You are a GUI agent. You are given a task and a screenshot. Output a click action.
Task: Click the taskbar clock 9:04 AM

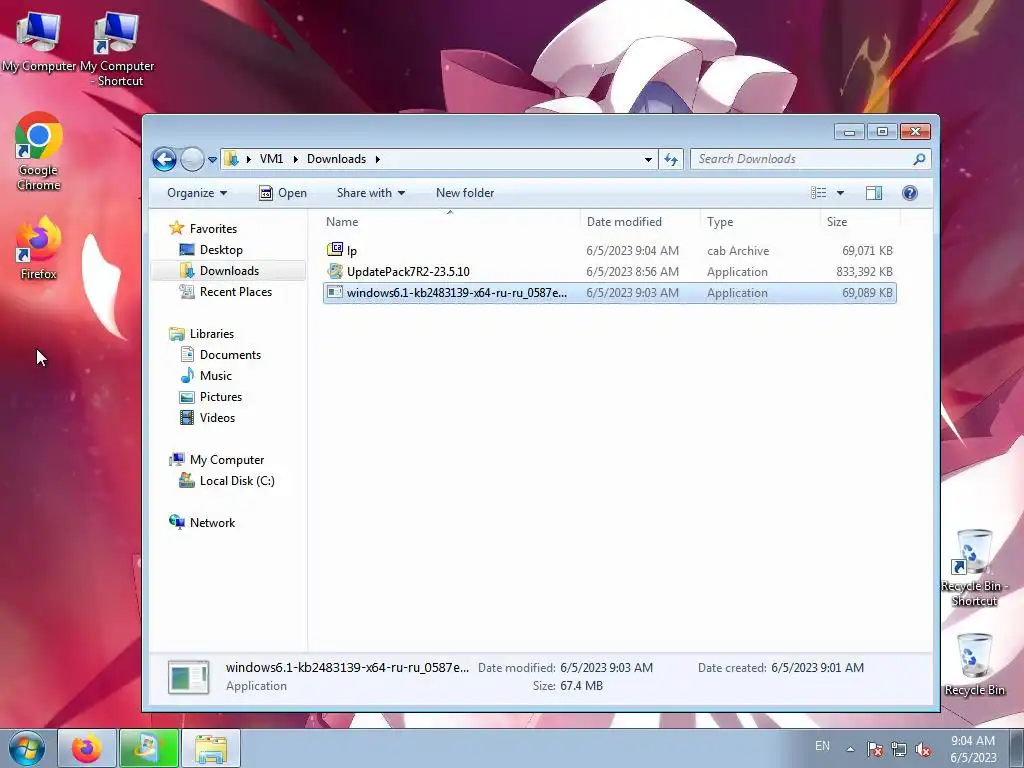972,741
